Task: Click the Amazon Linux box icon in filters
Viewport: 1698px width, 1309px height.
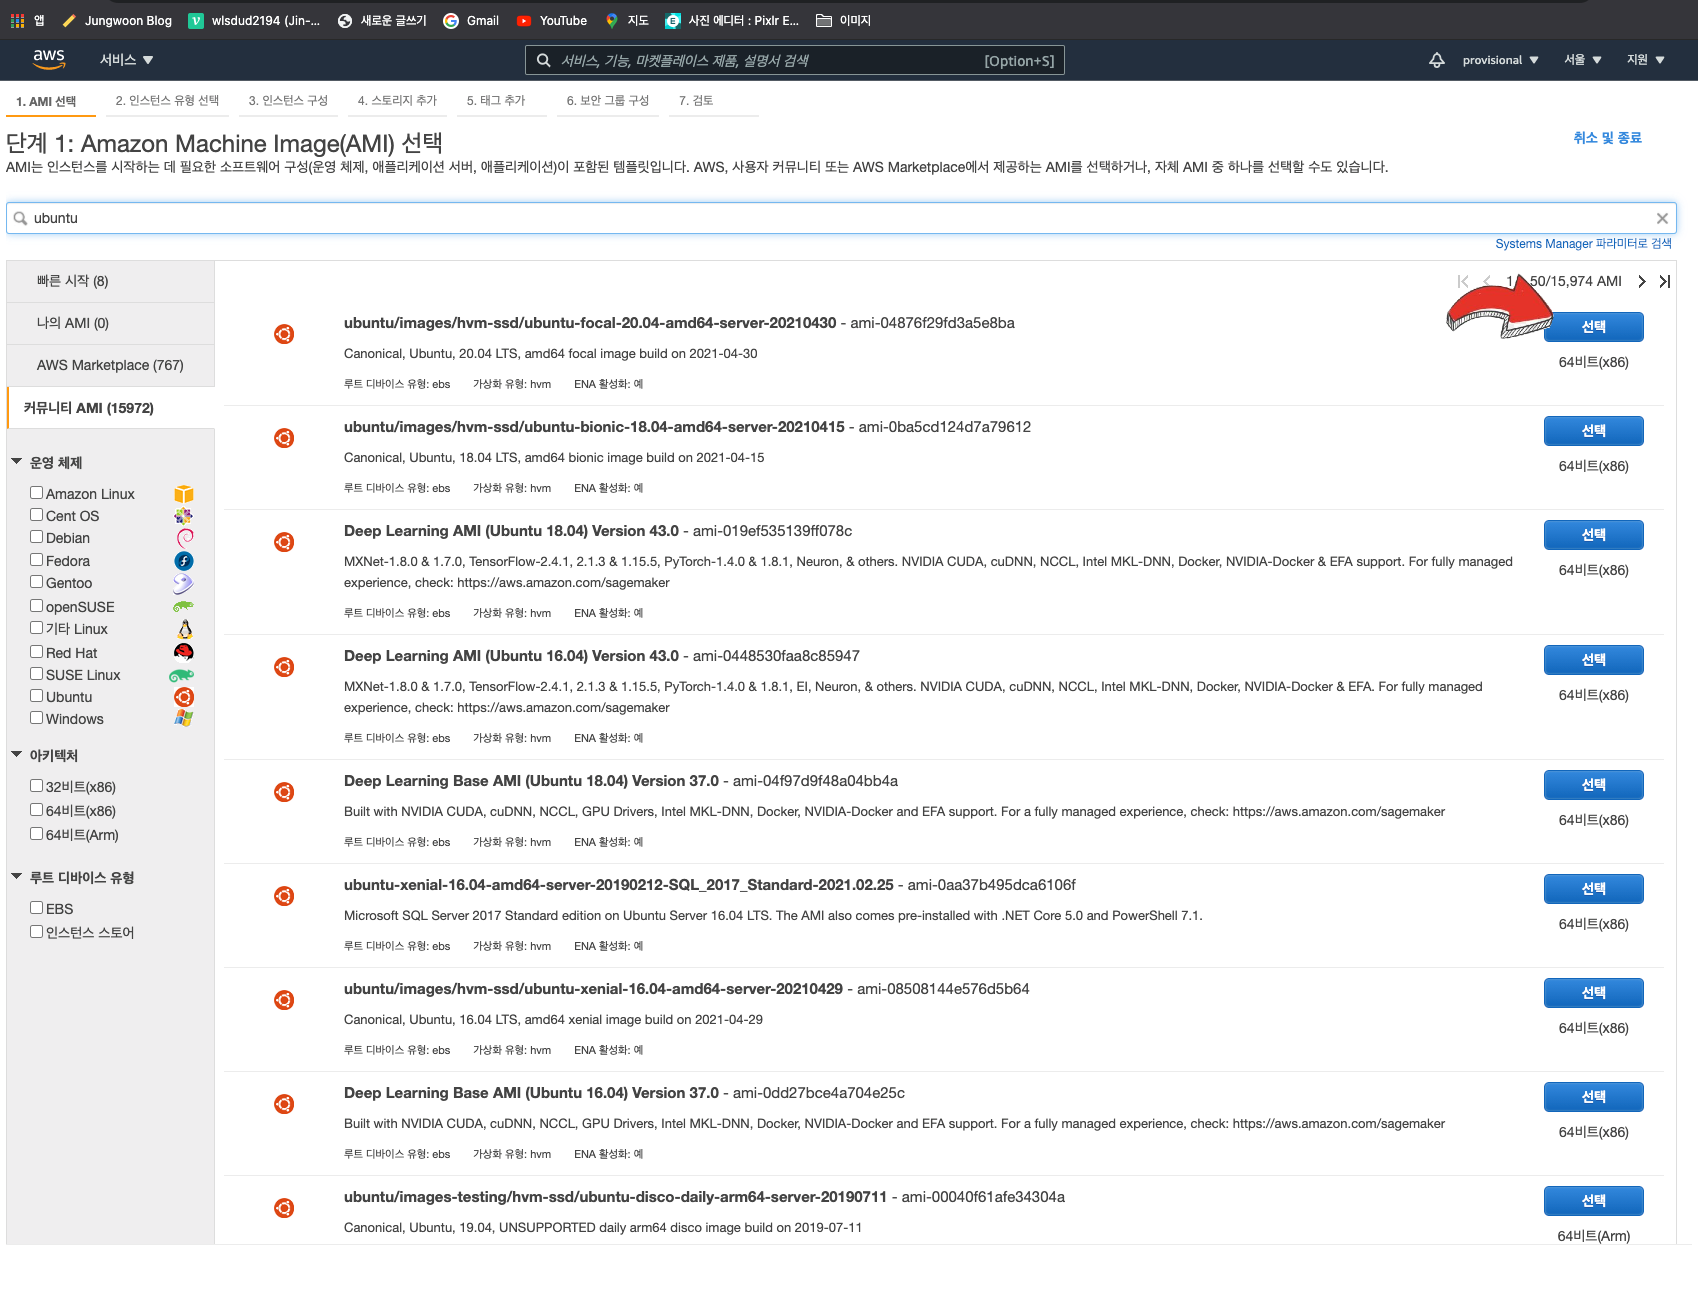Action: click(x=184, y=494)
